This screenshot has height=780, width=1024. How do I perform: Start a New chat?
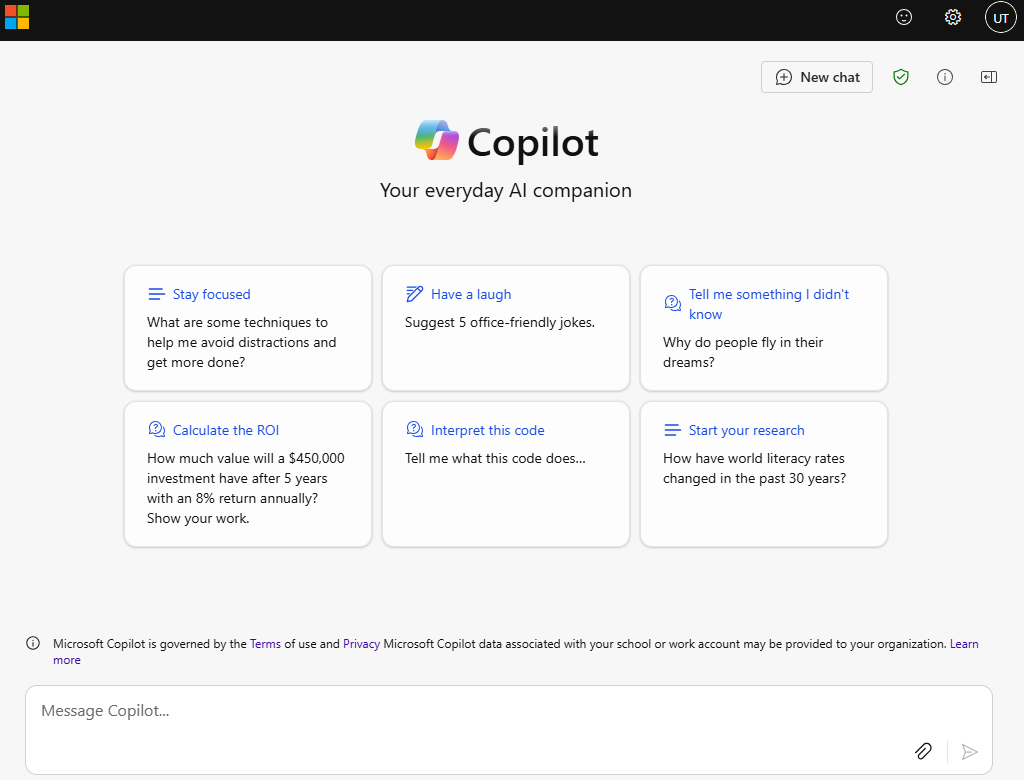click(816, 77)
